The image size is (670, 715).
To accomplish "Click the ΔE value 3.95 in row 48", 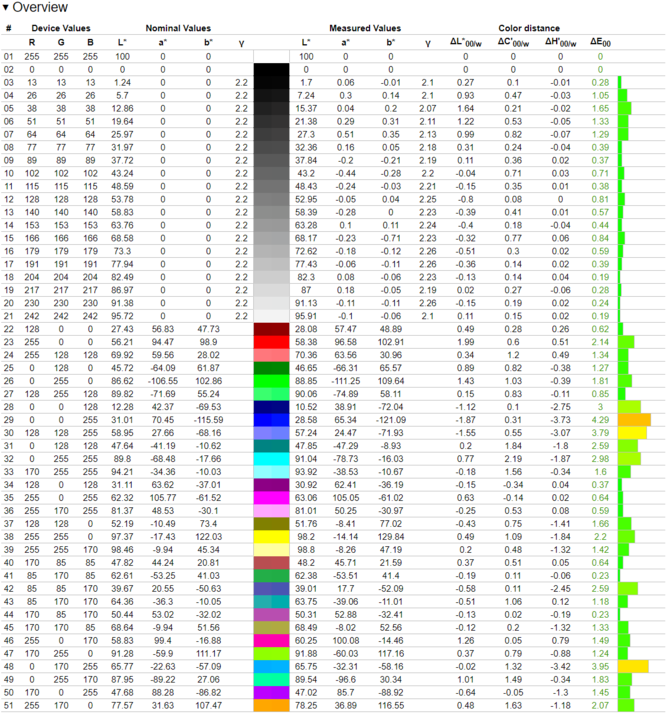I will [x=601, y=666].
